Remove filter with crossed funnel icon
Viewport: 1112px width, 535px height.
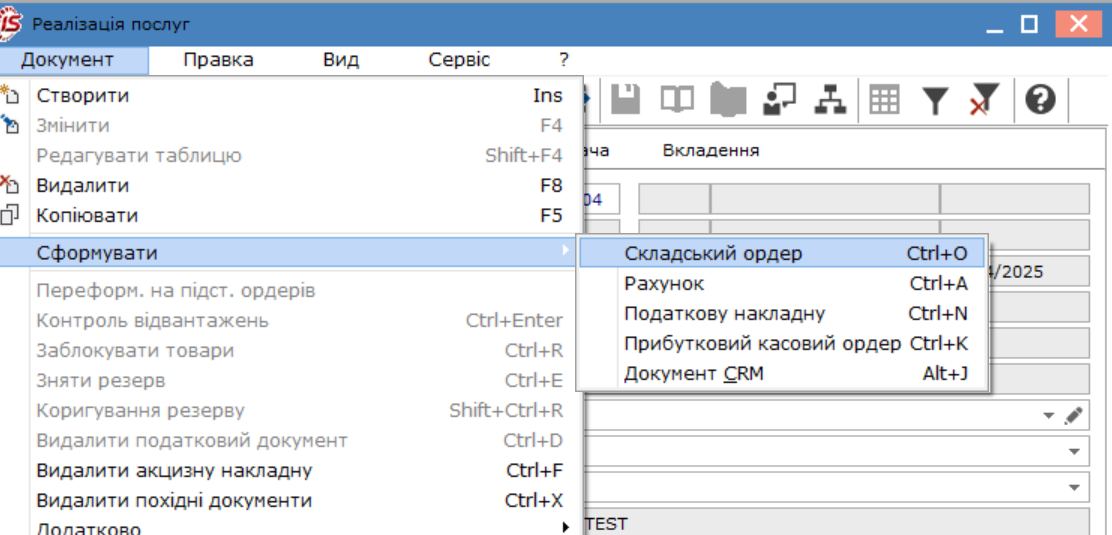point(984,99)
